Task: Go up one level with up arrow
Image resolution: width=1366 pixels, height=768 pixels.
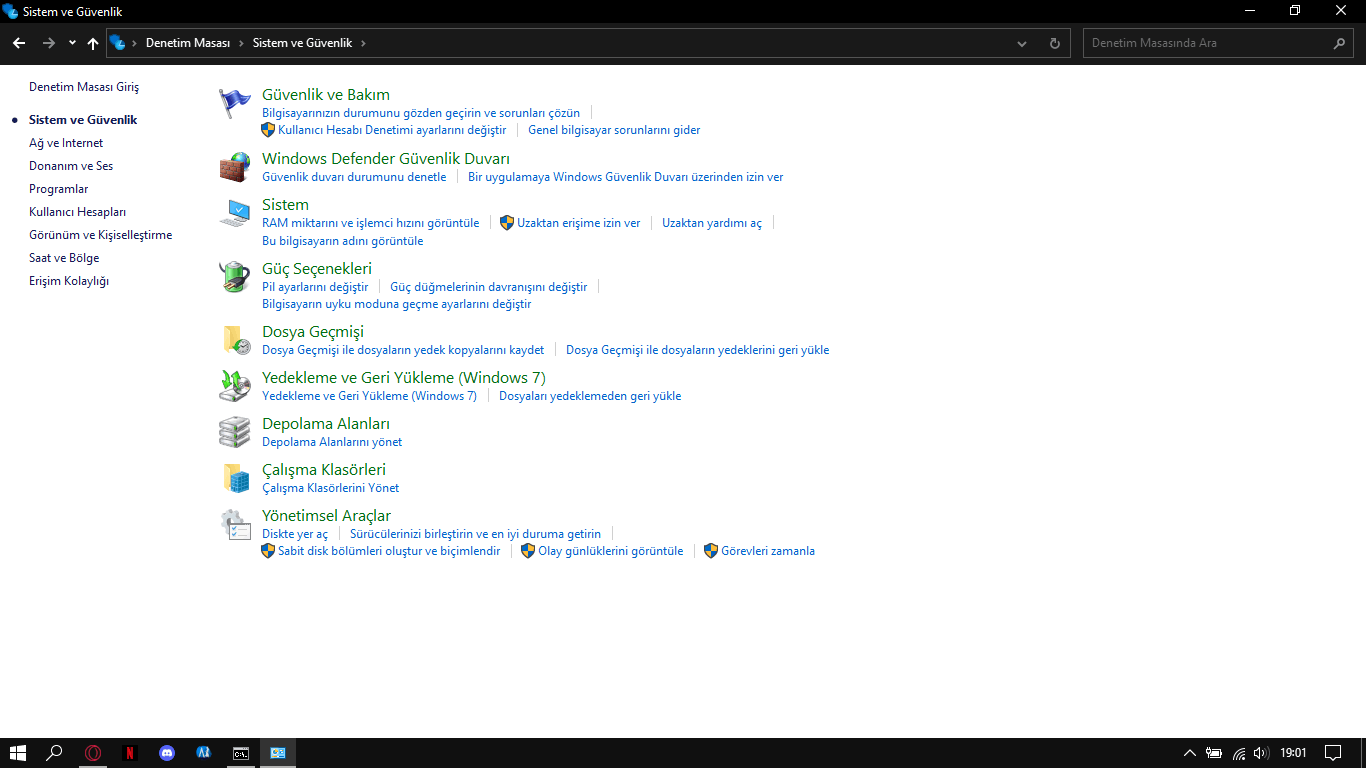Action: click(93, 43)
